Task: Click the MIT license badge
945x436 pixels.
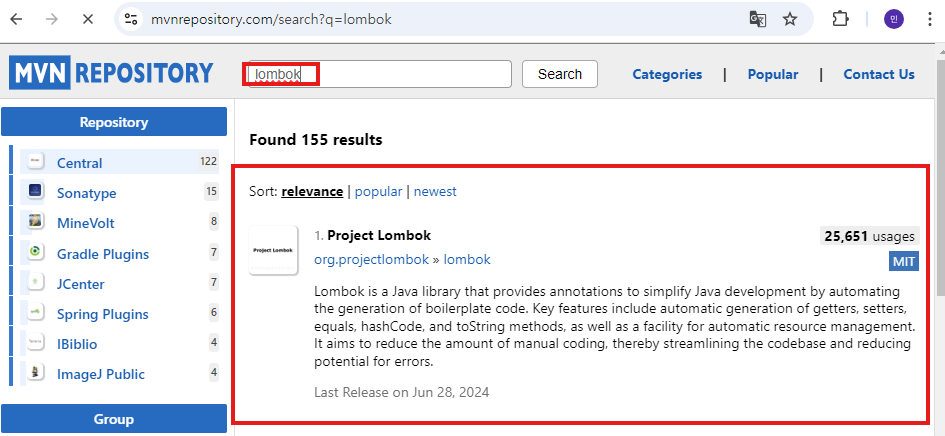Action: tap(904, 262)
